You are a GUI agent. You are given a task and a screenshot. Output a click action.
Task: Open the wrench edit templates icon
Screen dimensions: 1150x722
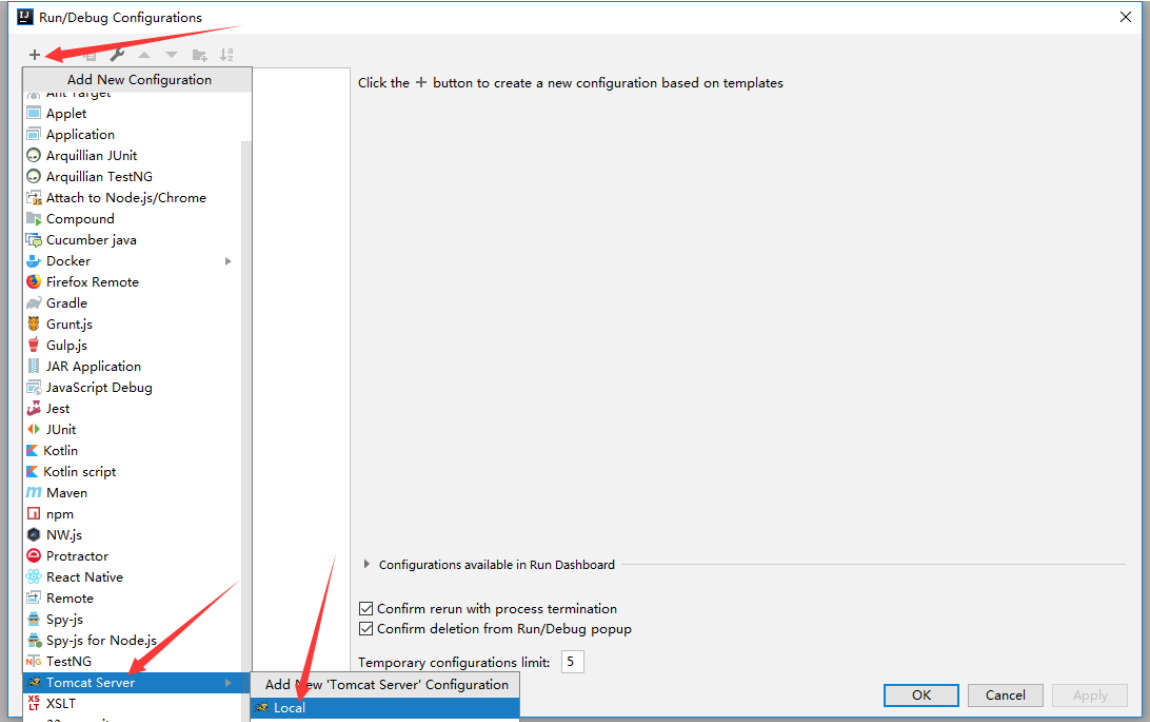coord(117,54)
